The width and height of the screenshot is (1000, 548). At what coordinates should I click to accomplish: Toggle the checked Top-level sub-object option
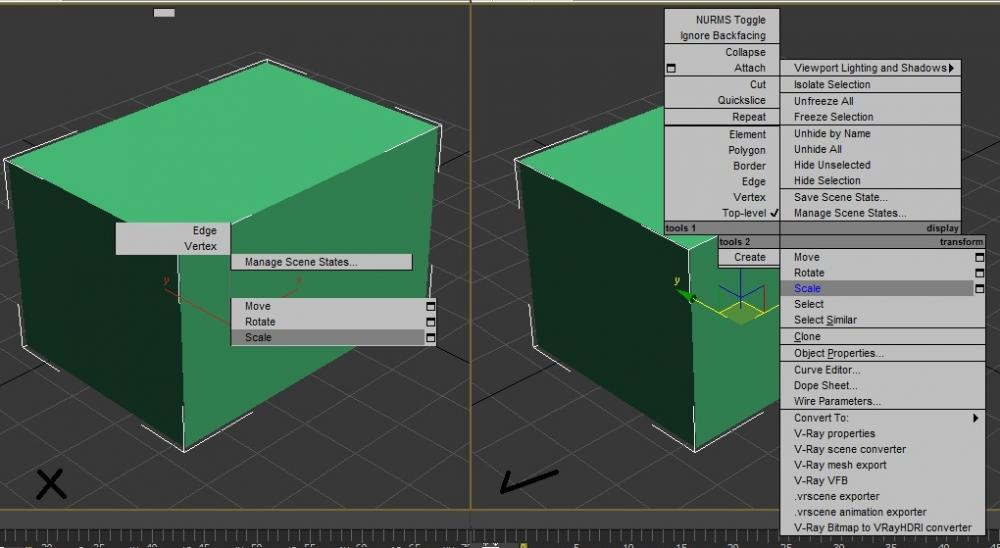[745, 213]
